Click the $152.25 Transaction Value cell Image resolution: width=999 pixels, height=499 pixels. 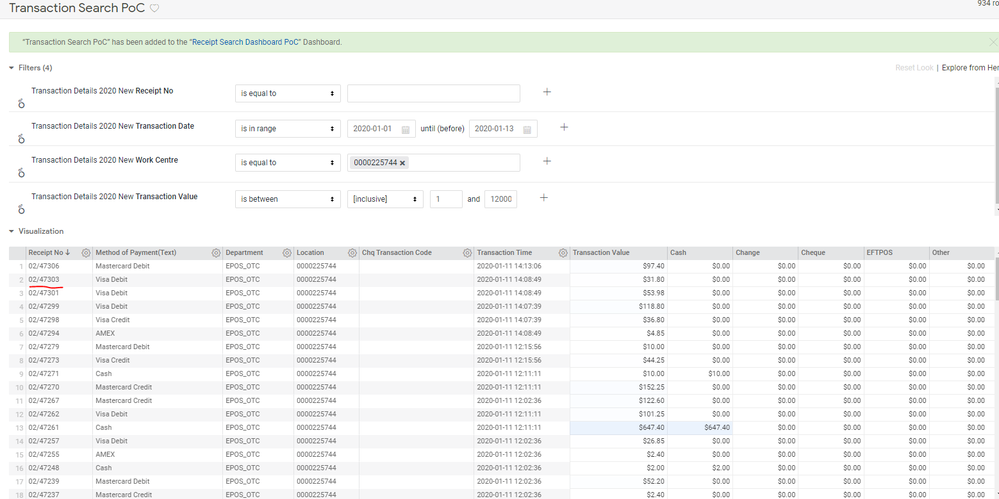coord(619,387)
